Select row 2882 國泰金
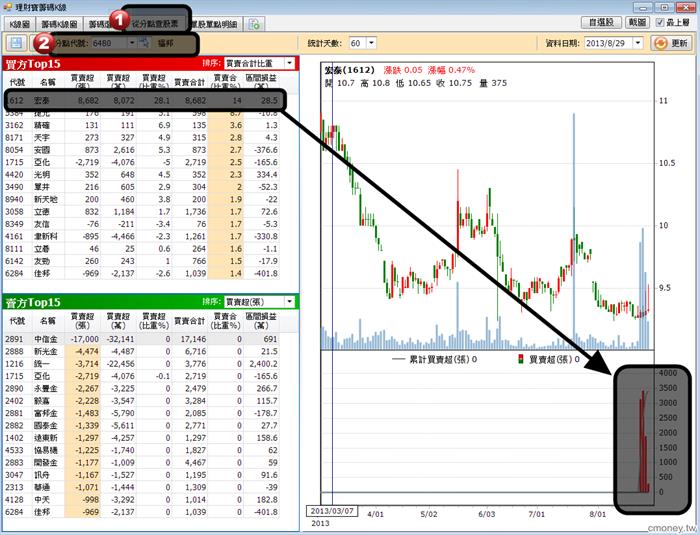 (x=142, y=426)
